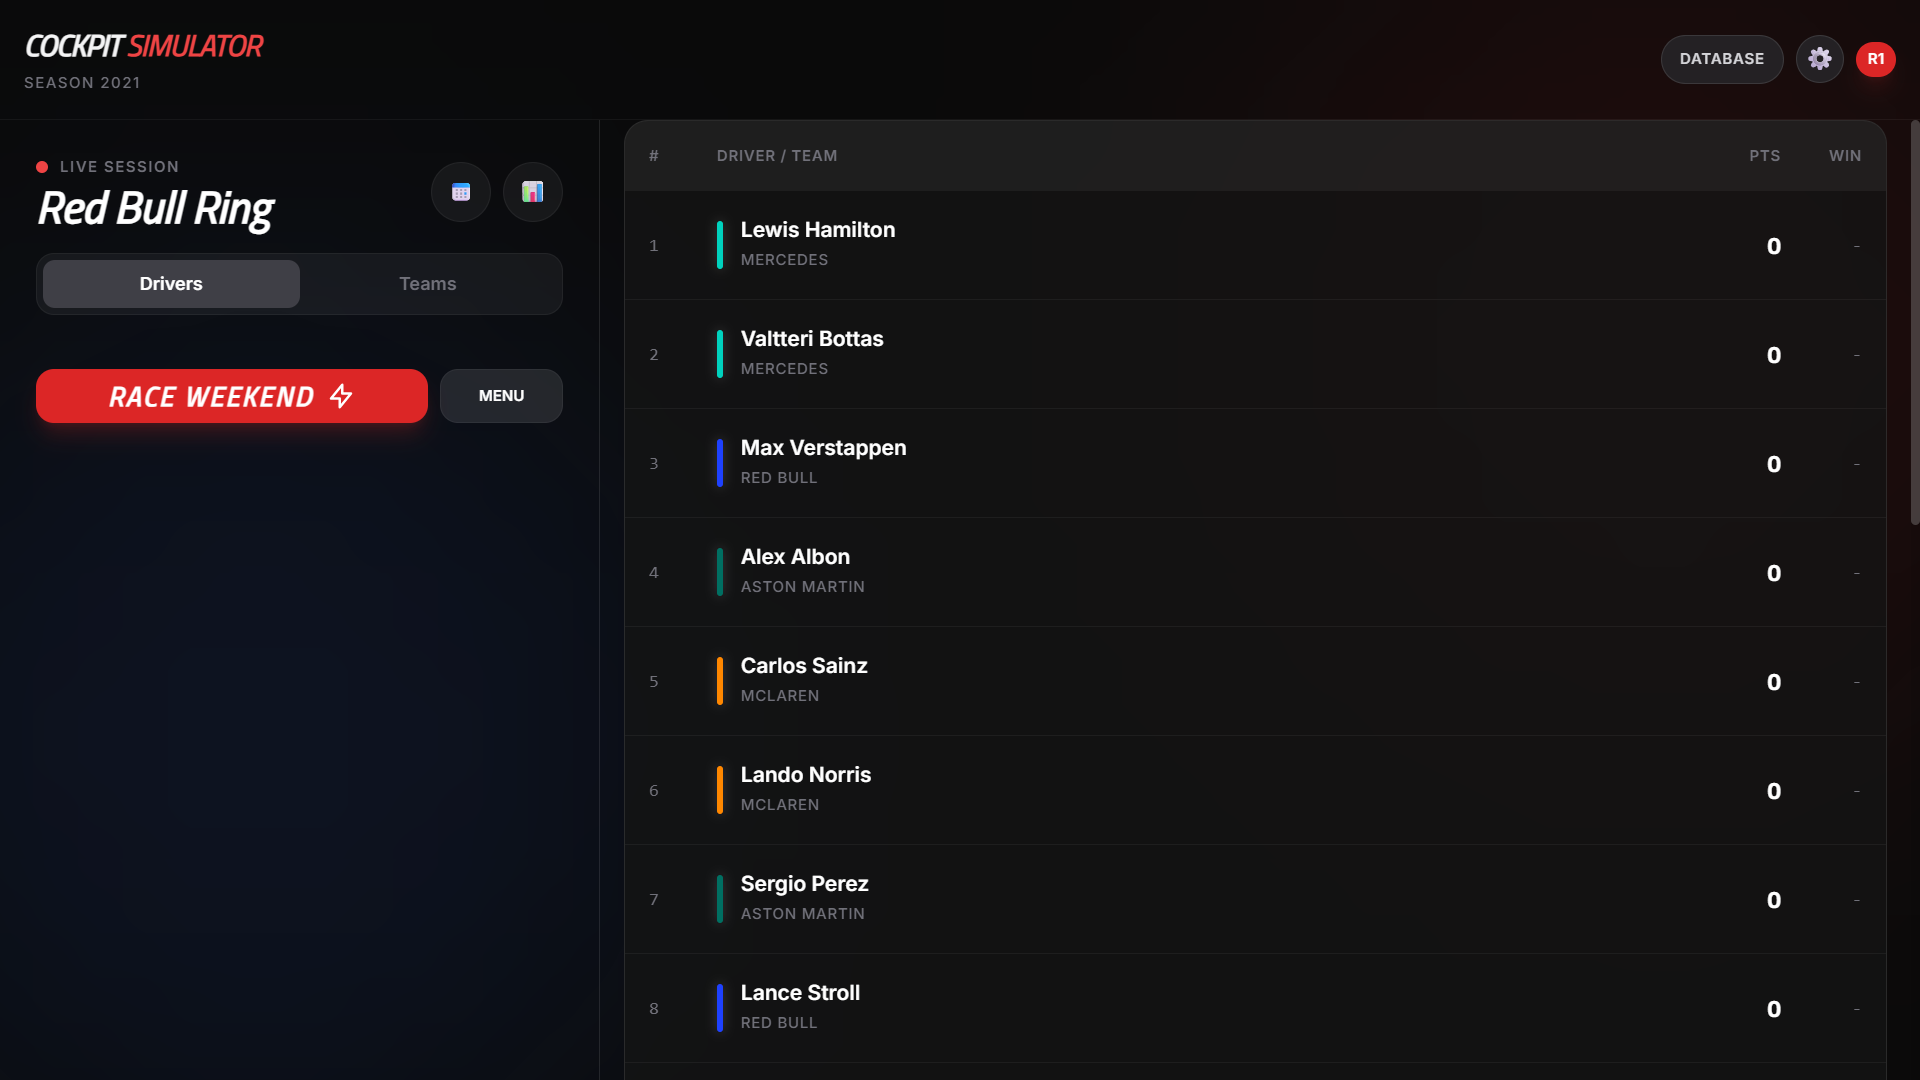Image resolution: width=1920 pixels, height=1080 pixels.
Task: Start the RACE WEEKEND
Action: [232, 396]
